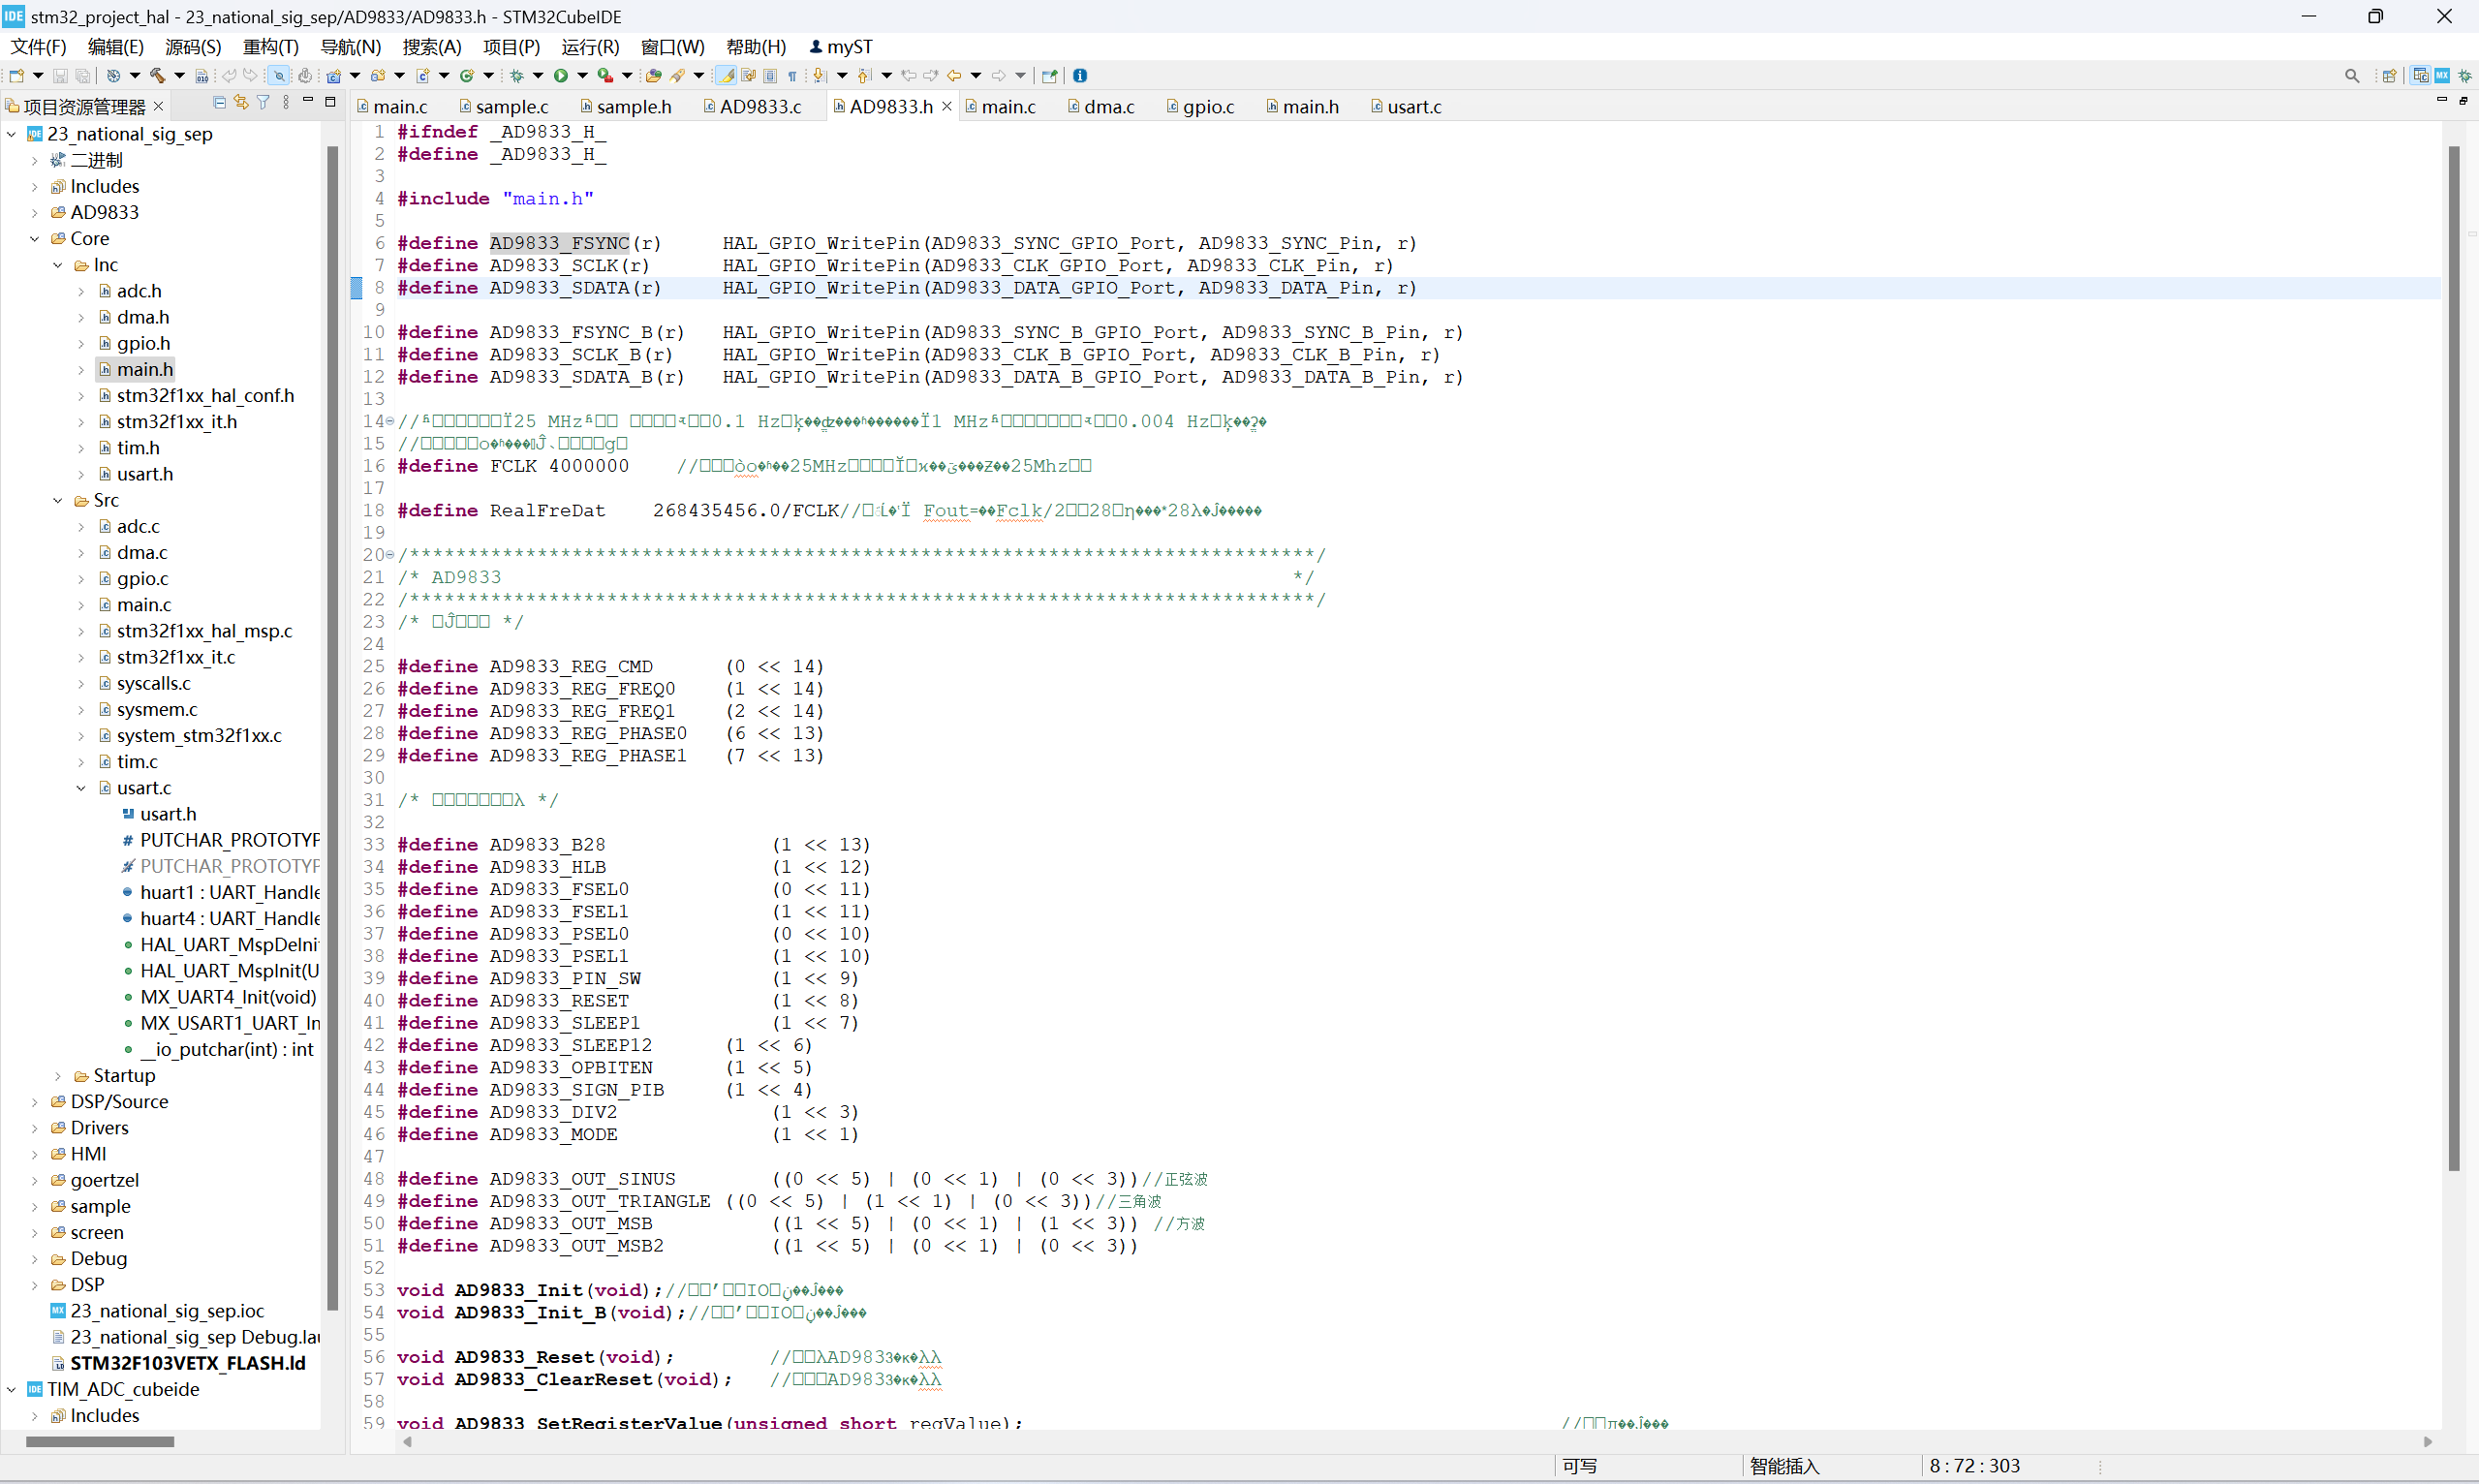Expand the Startup folder node

click(x=58, y=1075)
